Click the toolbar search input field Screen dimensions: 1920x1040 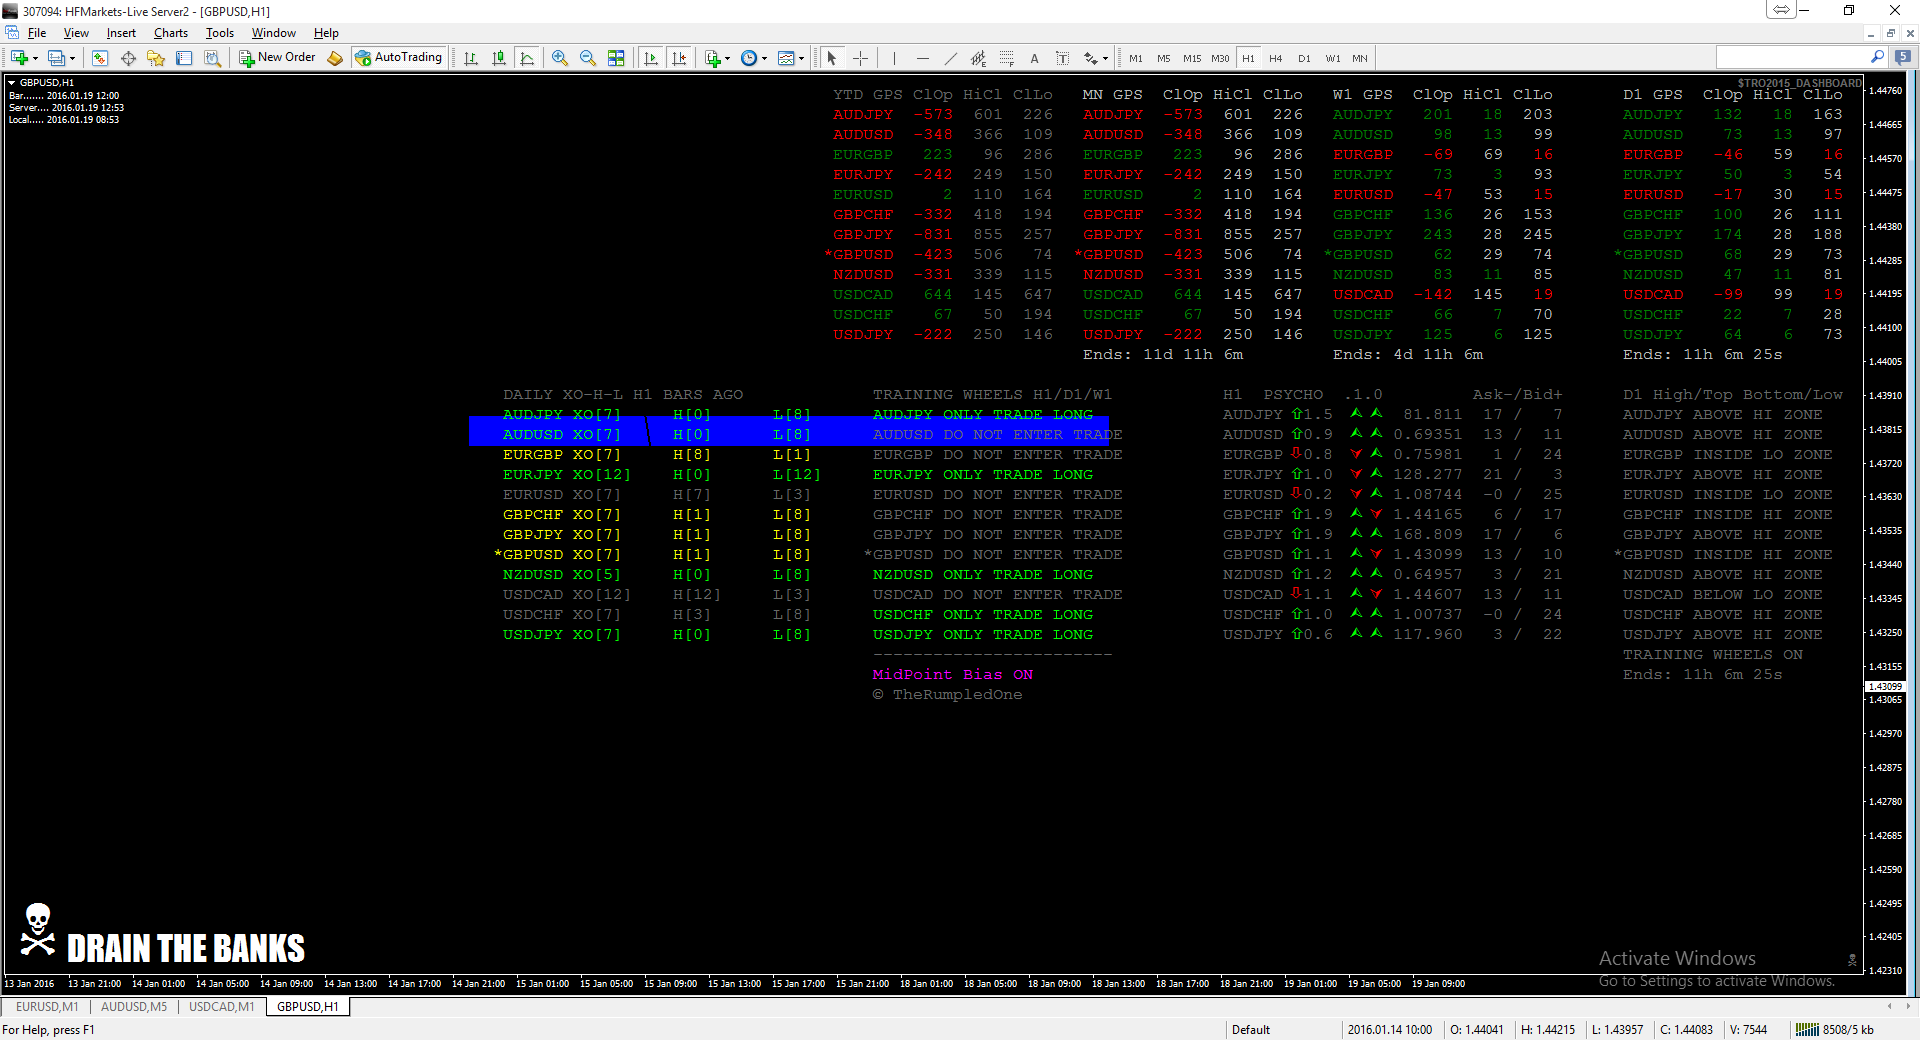click(x=1791, y=58)
